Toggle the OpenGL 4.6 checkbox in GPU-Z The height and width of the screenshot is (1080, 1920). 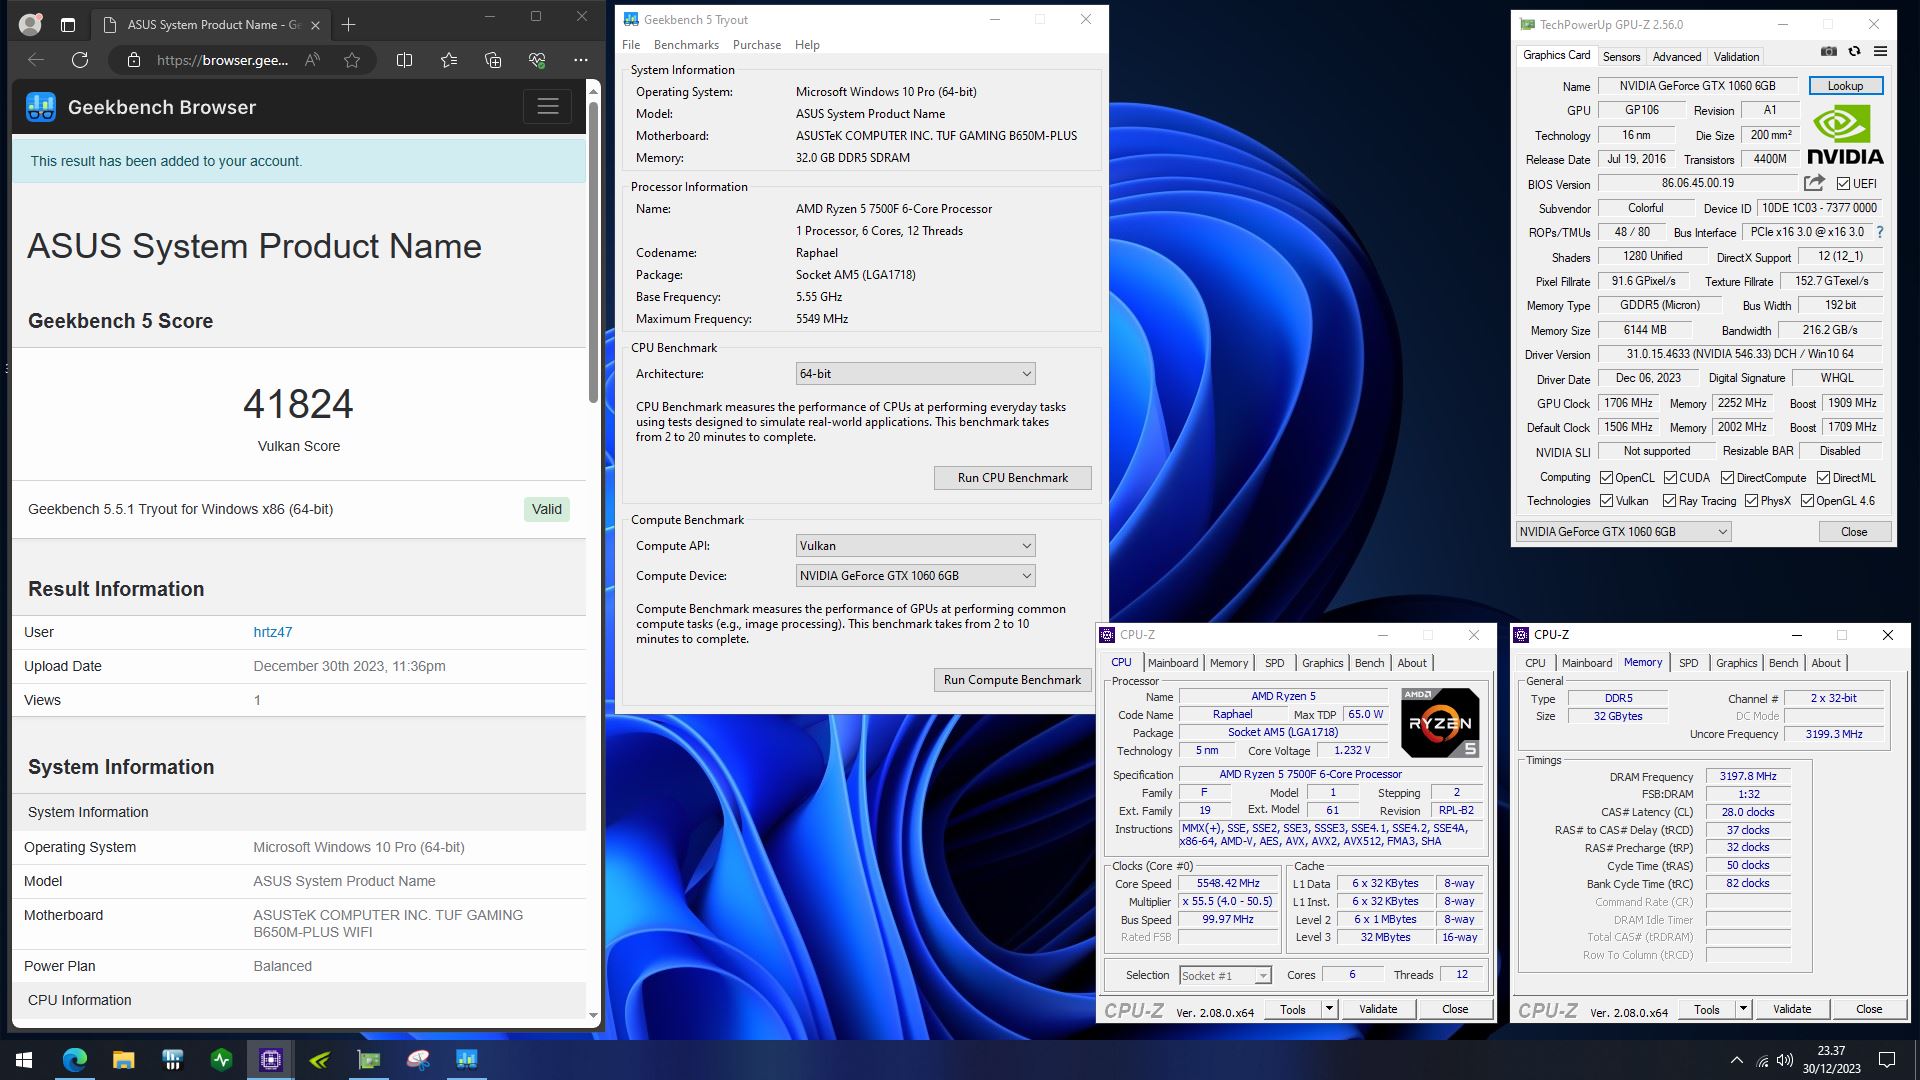(x=1807, y=501)
